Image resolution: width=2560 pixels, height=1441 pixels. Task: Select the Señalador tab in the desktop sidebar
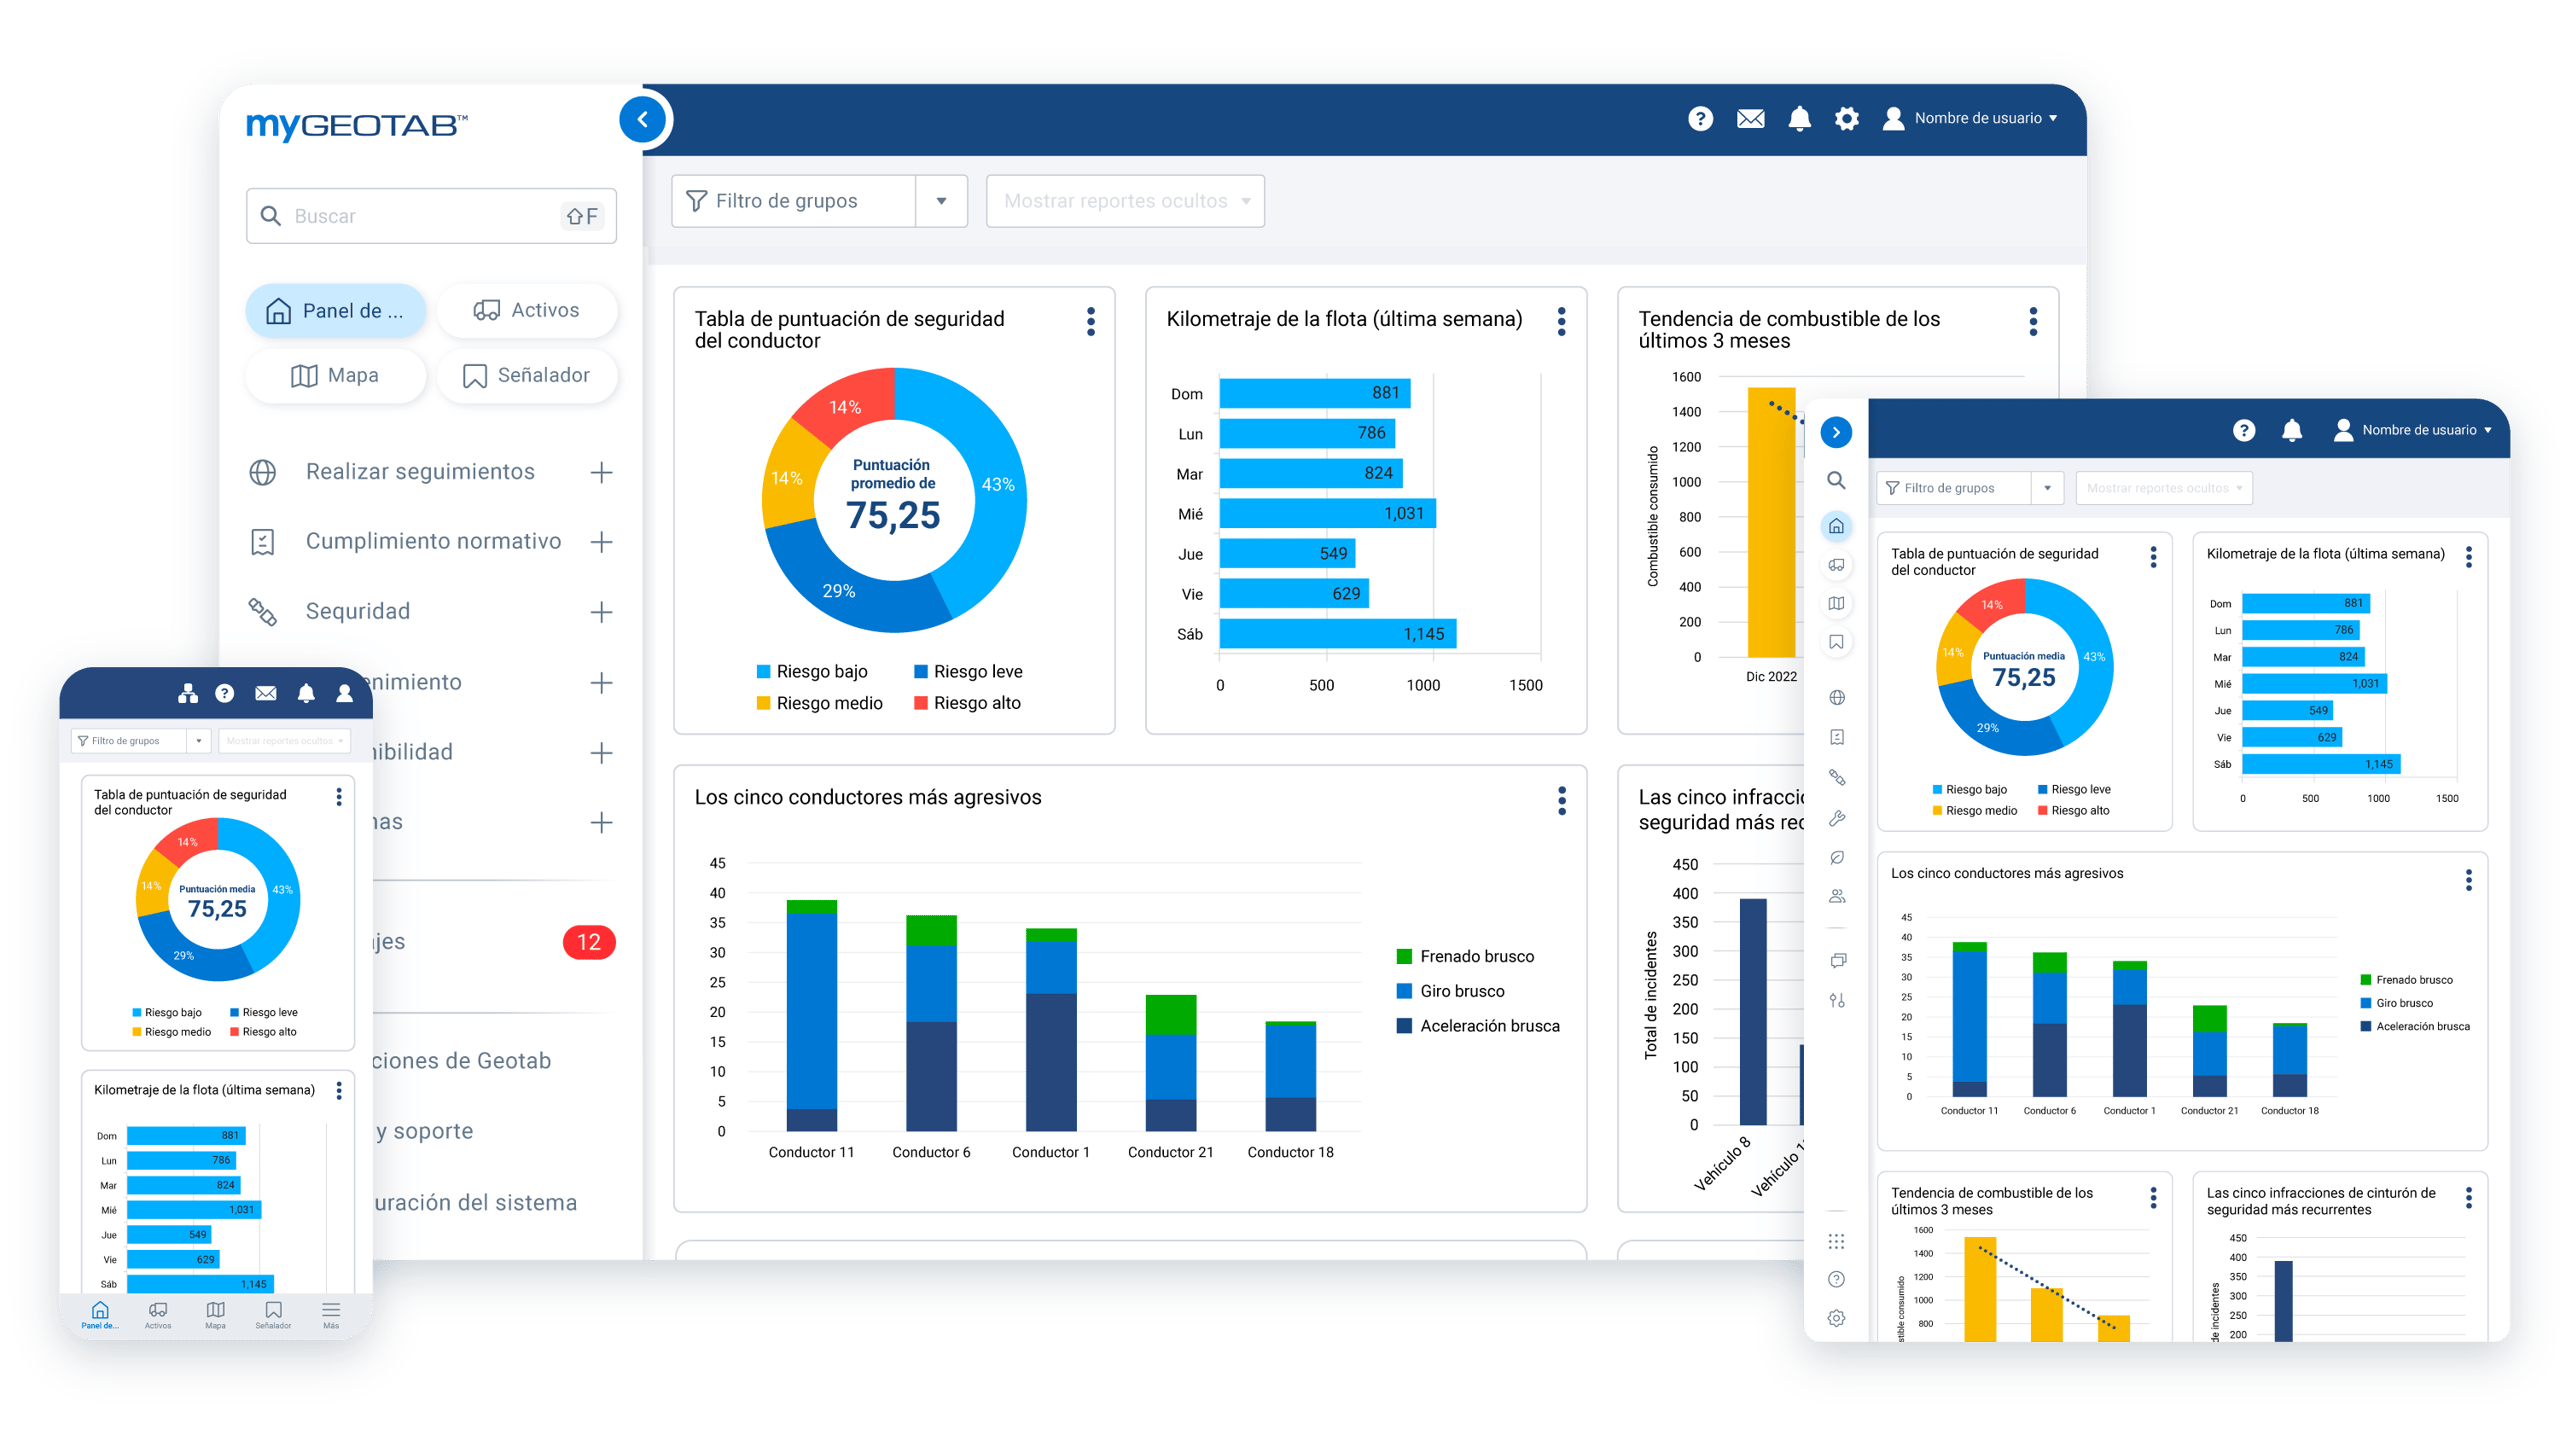pyautogui.click(x=526, y=376)
